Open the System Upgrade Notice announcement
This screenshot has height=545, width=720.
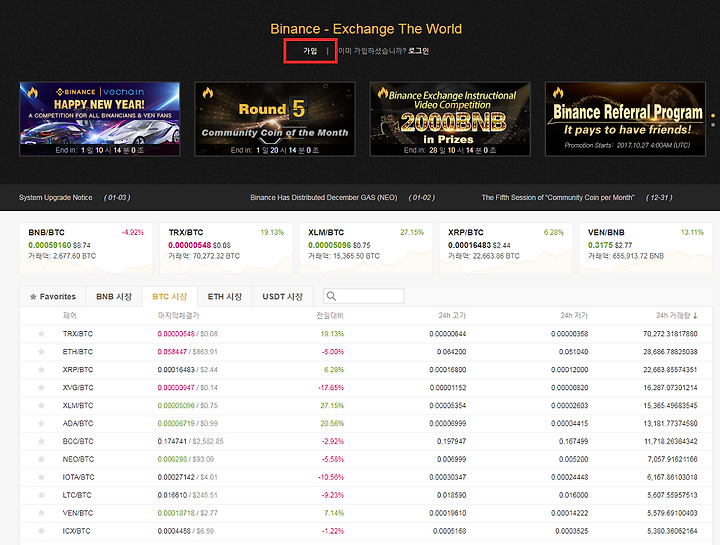tap(56, 197)
